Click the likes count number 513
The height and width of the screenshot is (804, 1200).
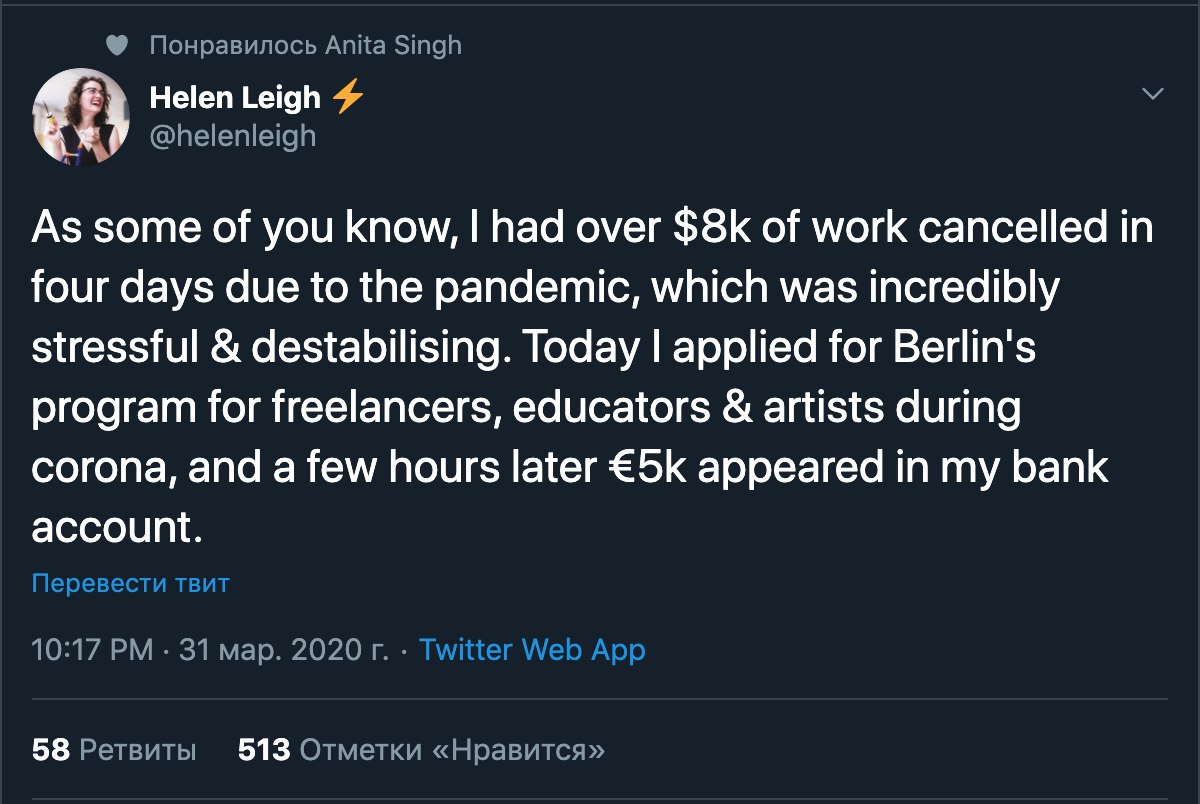pyautogui.click(x=263, y=749)
